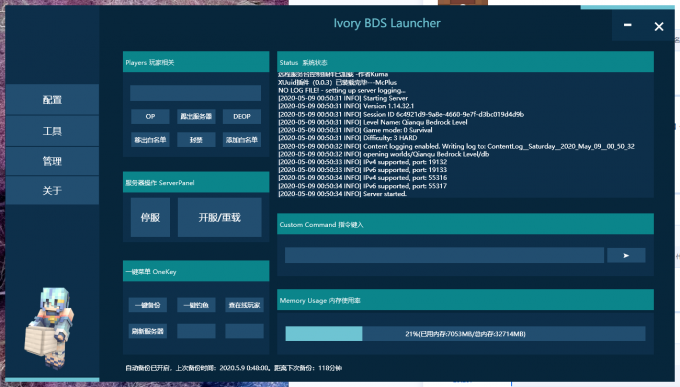Click the Minecraft character avatar image
The width and height of the screenshot is (680, 387).
pyautogui.click(x=50, y=328)
